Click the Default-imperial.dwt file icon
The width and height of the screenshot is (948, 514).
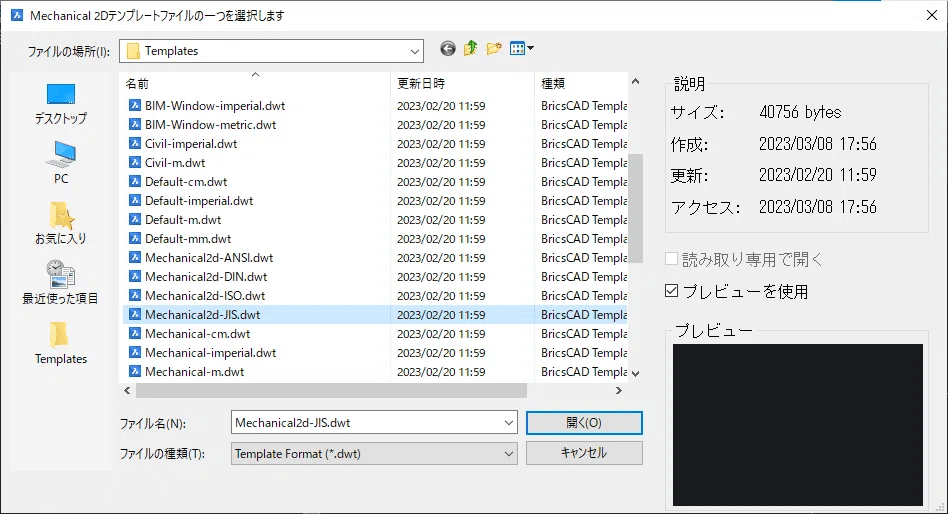[x=135, y=200]
